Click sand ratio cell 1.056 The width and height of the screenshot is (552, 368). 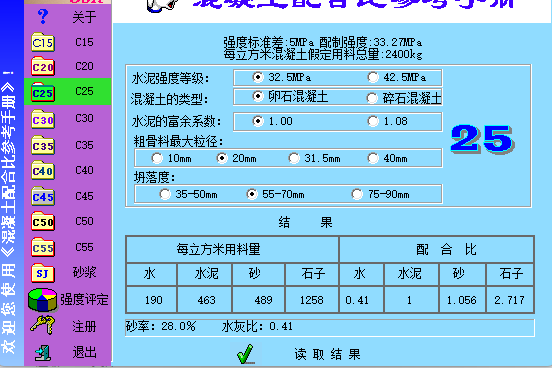(x=462, y=300)
